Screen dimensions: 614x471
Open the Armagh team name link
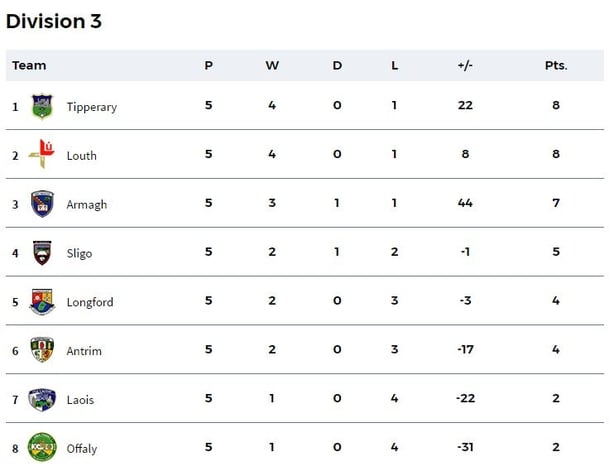tap(87, 205)
